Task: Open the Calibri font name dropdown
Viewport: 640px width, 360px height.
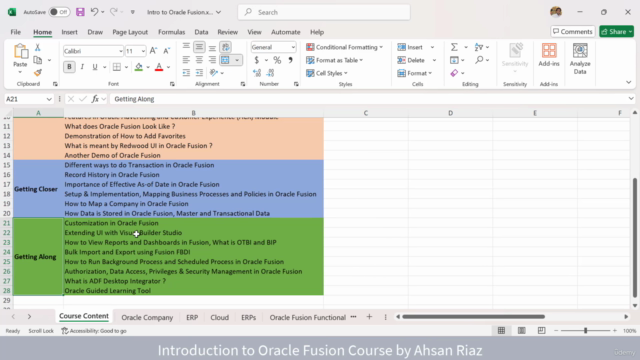Action: 120,51
